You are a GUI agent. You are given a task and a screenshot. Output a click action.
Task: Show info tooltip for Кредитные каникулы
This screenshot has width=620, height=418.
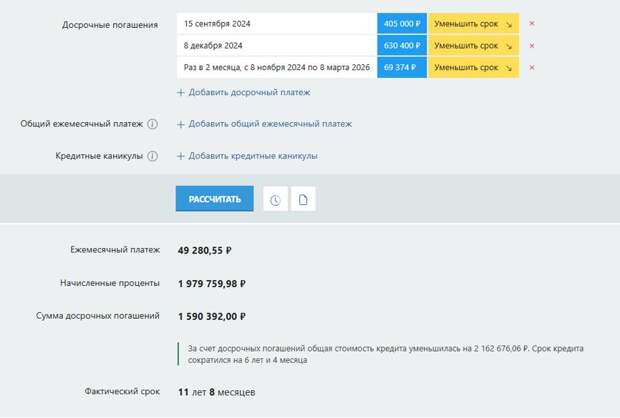[x=153, y=156]
